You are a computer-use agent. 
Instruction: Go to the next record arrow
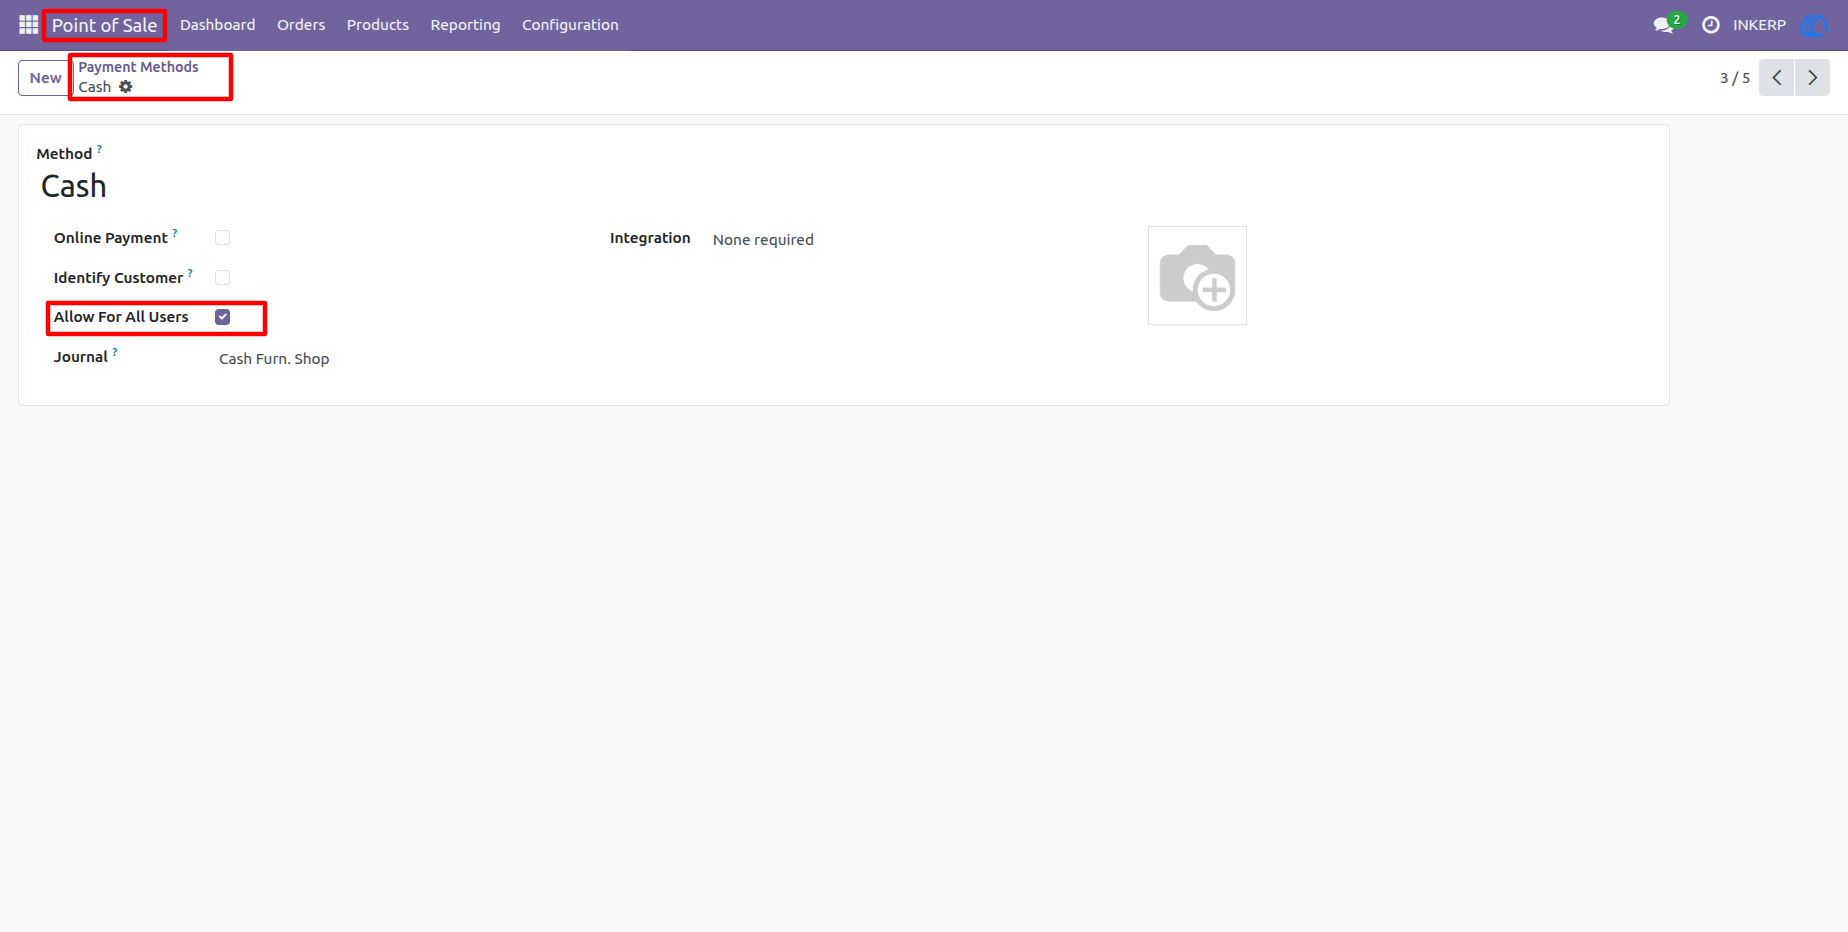pyautogui.click(x=1812, y=78)
